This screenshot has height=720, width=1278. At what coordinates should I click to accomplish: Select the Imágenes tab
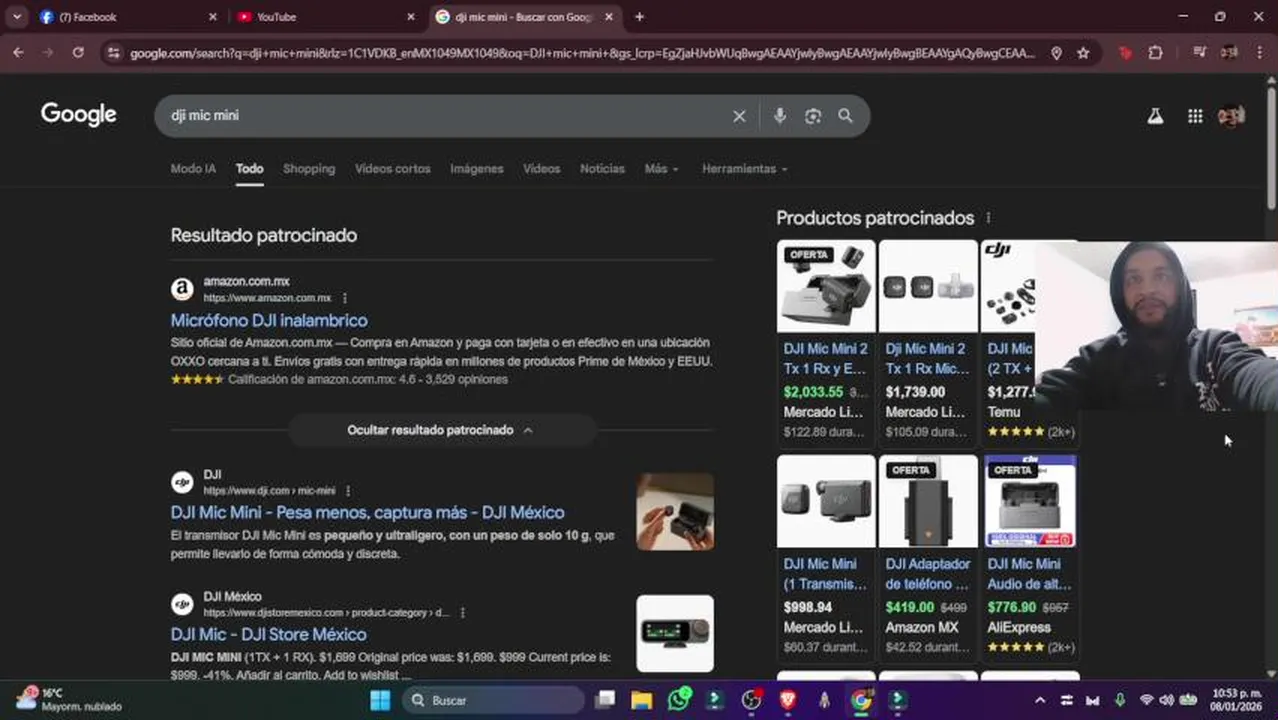point(477,169)
